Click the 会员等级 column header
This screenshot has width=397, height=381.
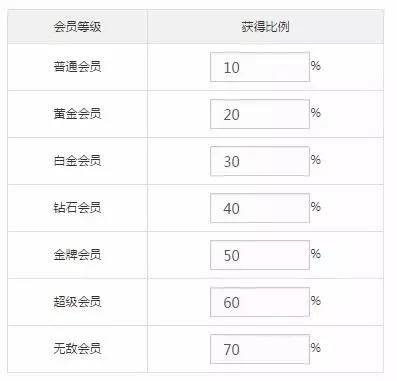click(77, 27)
